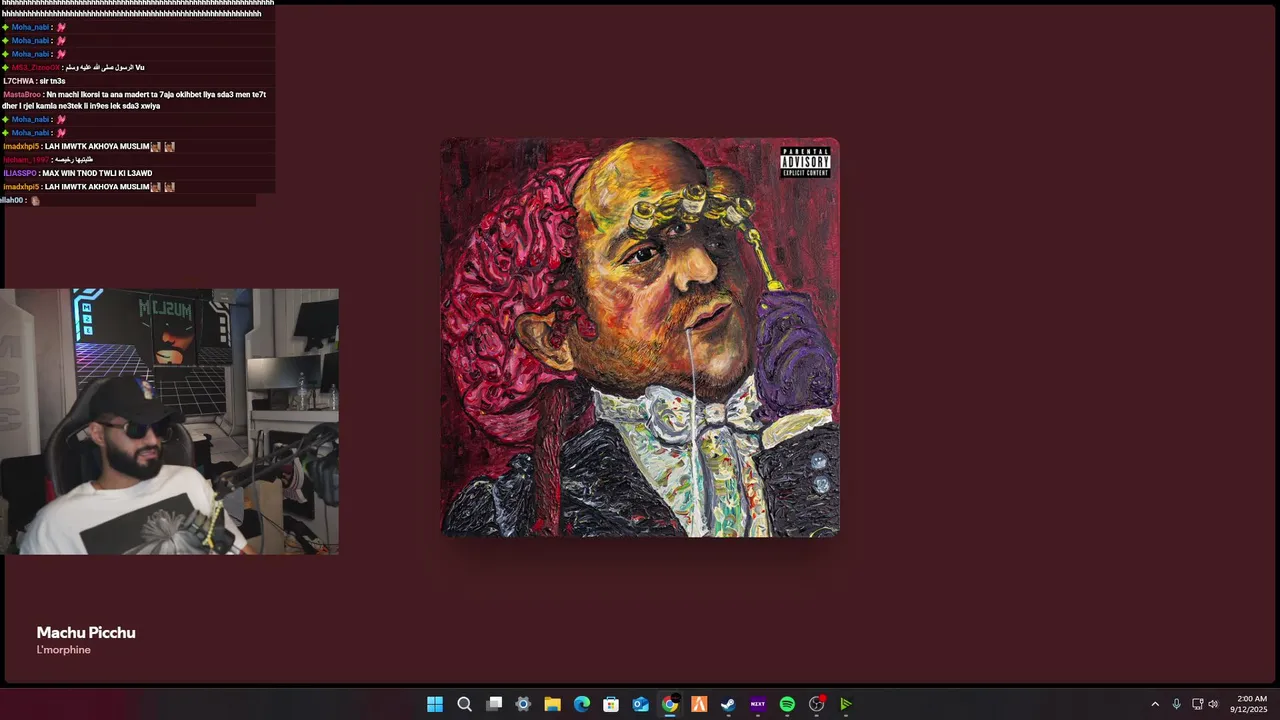This screenshot has width=1280, height=720.
Task: Open the orange FACEIT taskbar app
Action: coord(699,704)
